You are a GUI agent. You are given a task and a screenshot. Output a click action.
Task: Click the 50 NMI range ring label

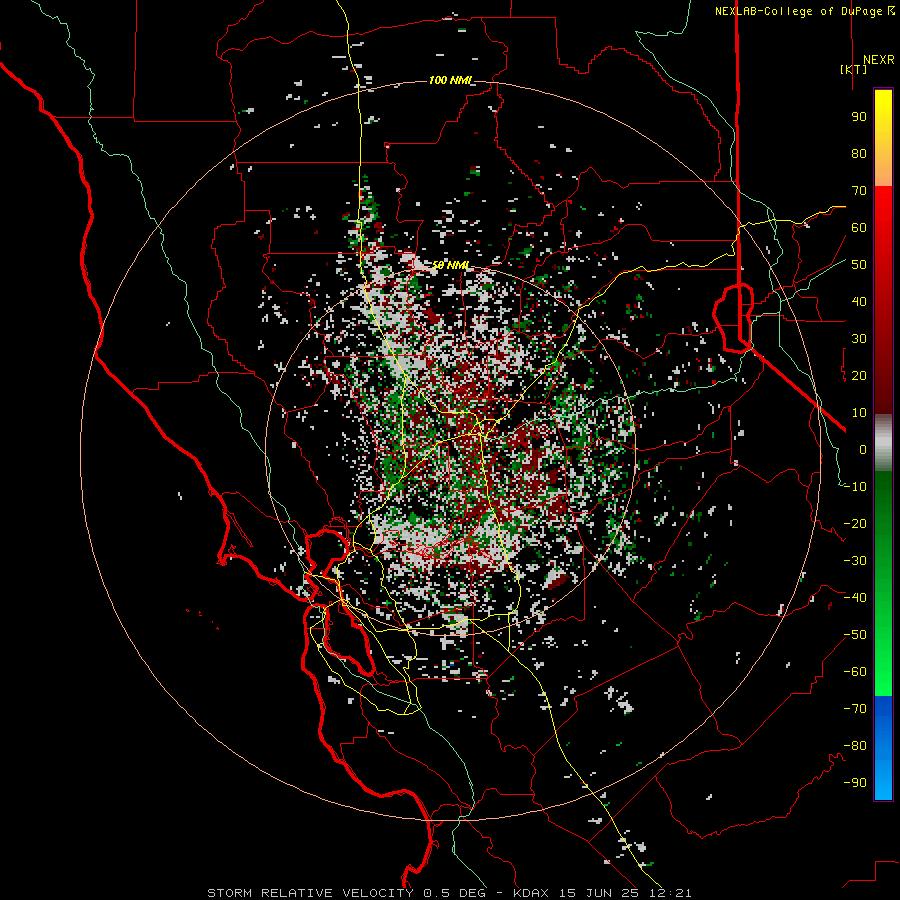pyautogui.click(x=451, y=265)
